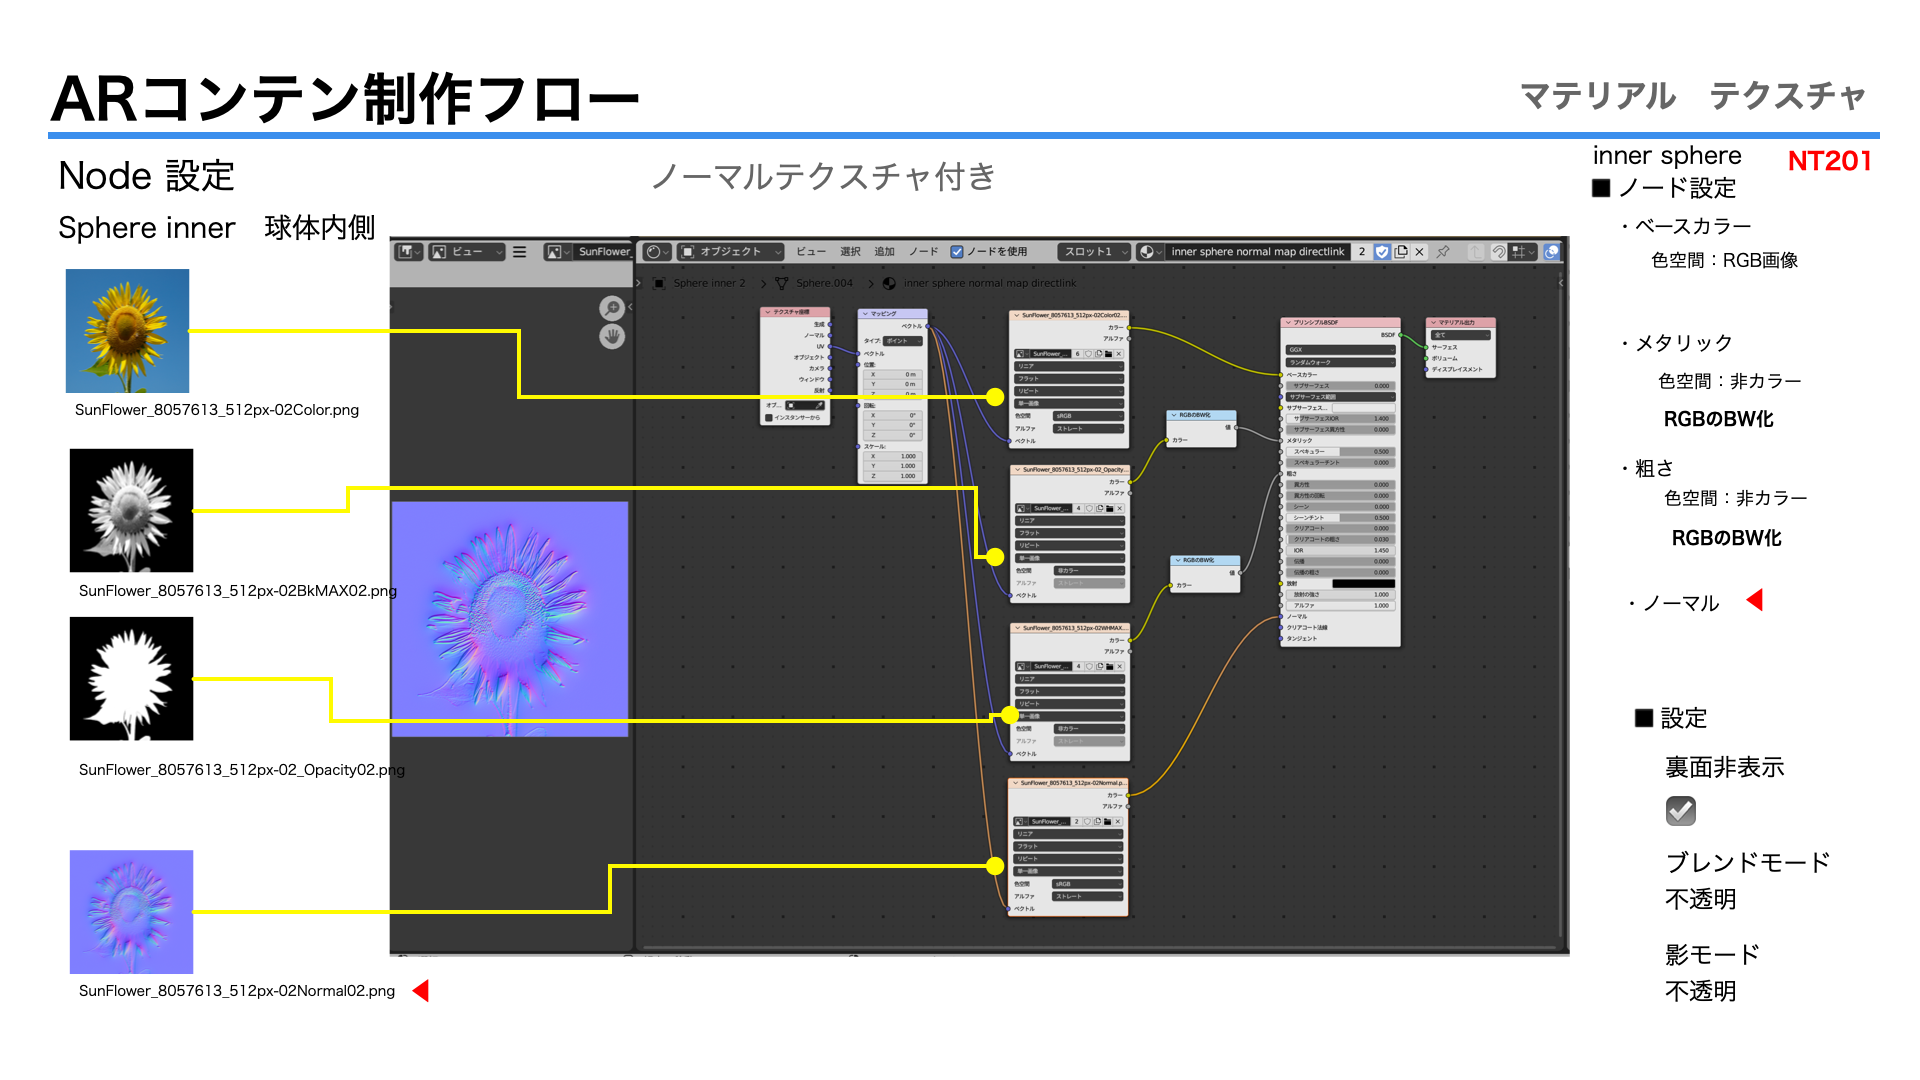Click the IOR value field in Principled BSDF
Image resolution: width=1920 pixels, height=1080 pixels.
click(1340, 551)
